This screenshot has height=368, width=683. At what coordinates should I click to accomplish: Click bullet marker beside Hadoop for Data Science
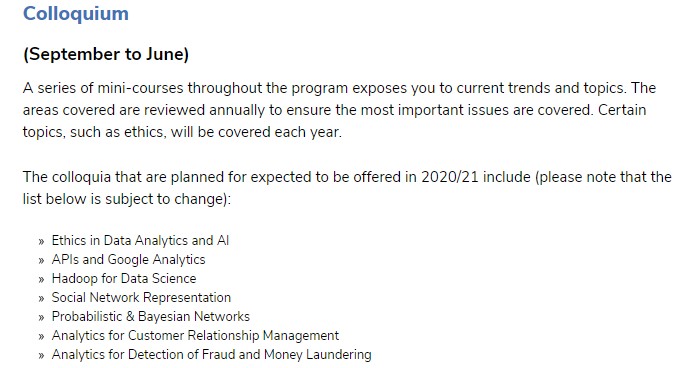coord(41,280)
